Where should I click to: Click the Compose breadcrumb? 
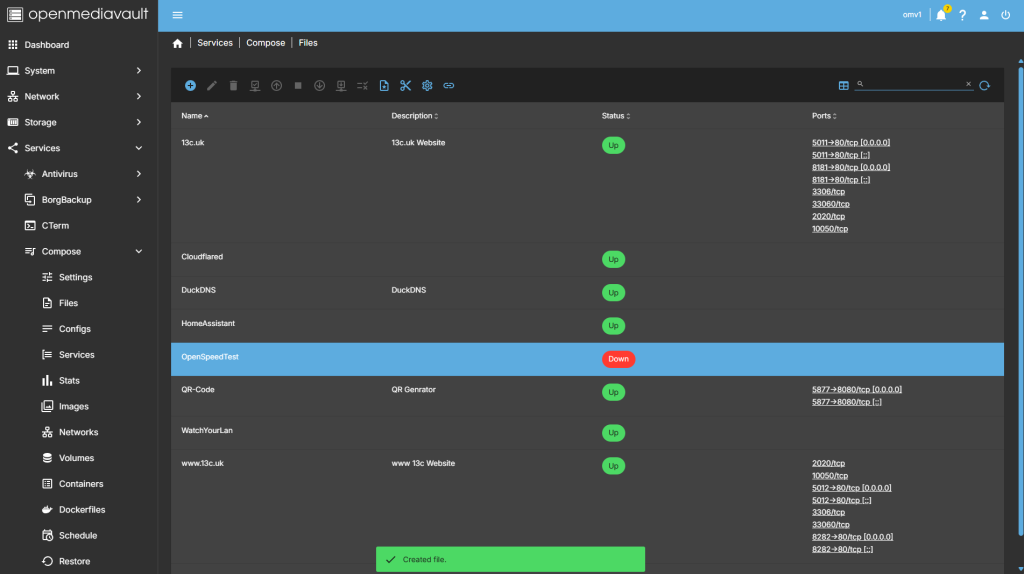[266, 43]
